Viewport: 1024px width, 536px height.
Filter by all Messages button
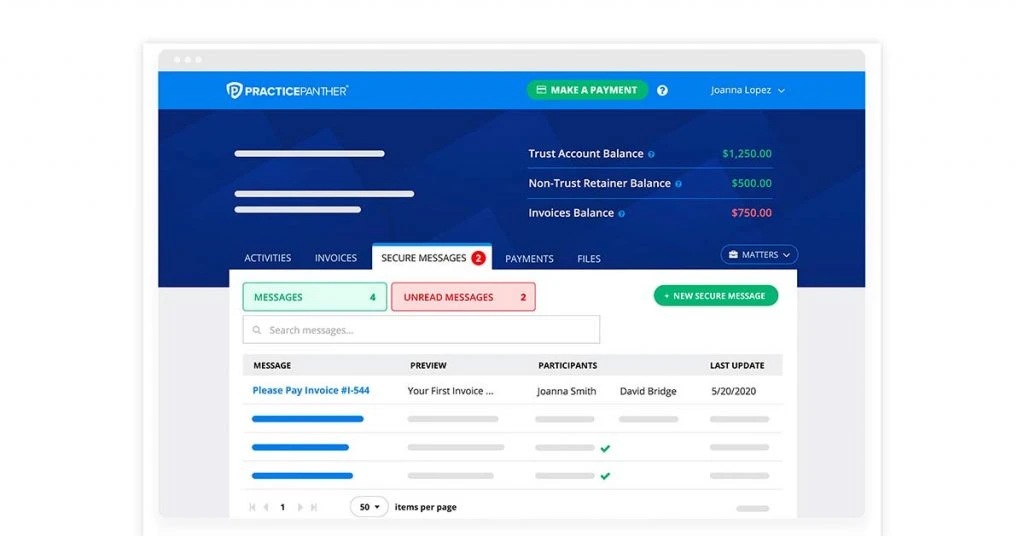[315, 297]
